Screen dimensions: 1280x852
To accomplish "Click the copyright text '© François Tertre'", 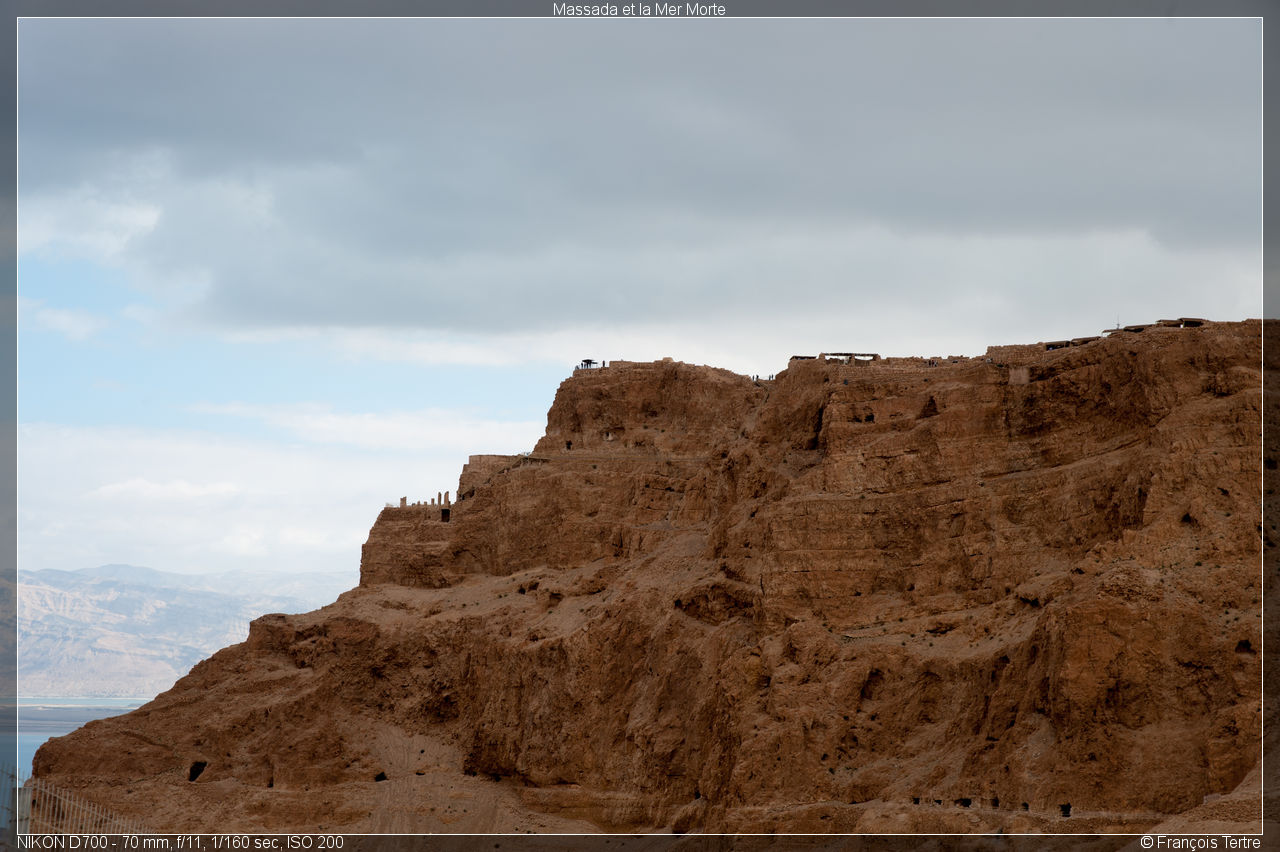I will point(1200,842).
